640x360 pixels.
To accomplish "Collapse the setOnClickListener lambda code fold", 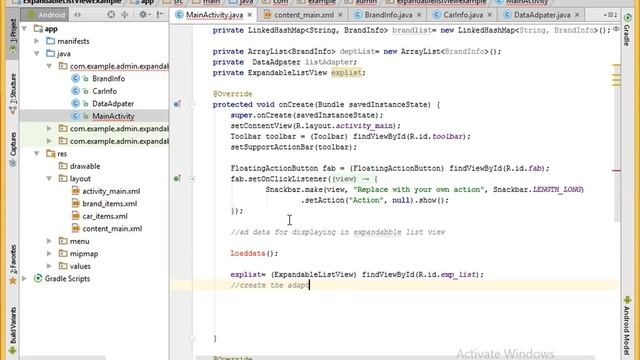I will (x=192, y=179).
